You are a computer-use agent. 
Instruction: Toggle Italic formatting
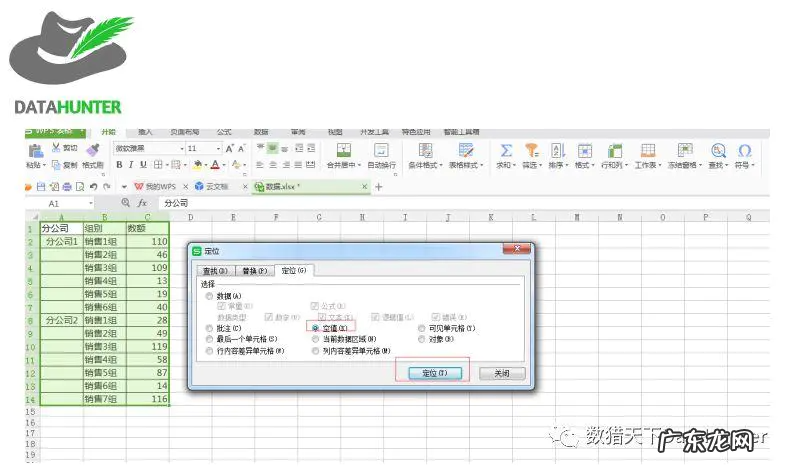pyautogui.click(x=131, y=165)
